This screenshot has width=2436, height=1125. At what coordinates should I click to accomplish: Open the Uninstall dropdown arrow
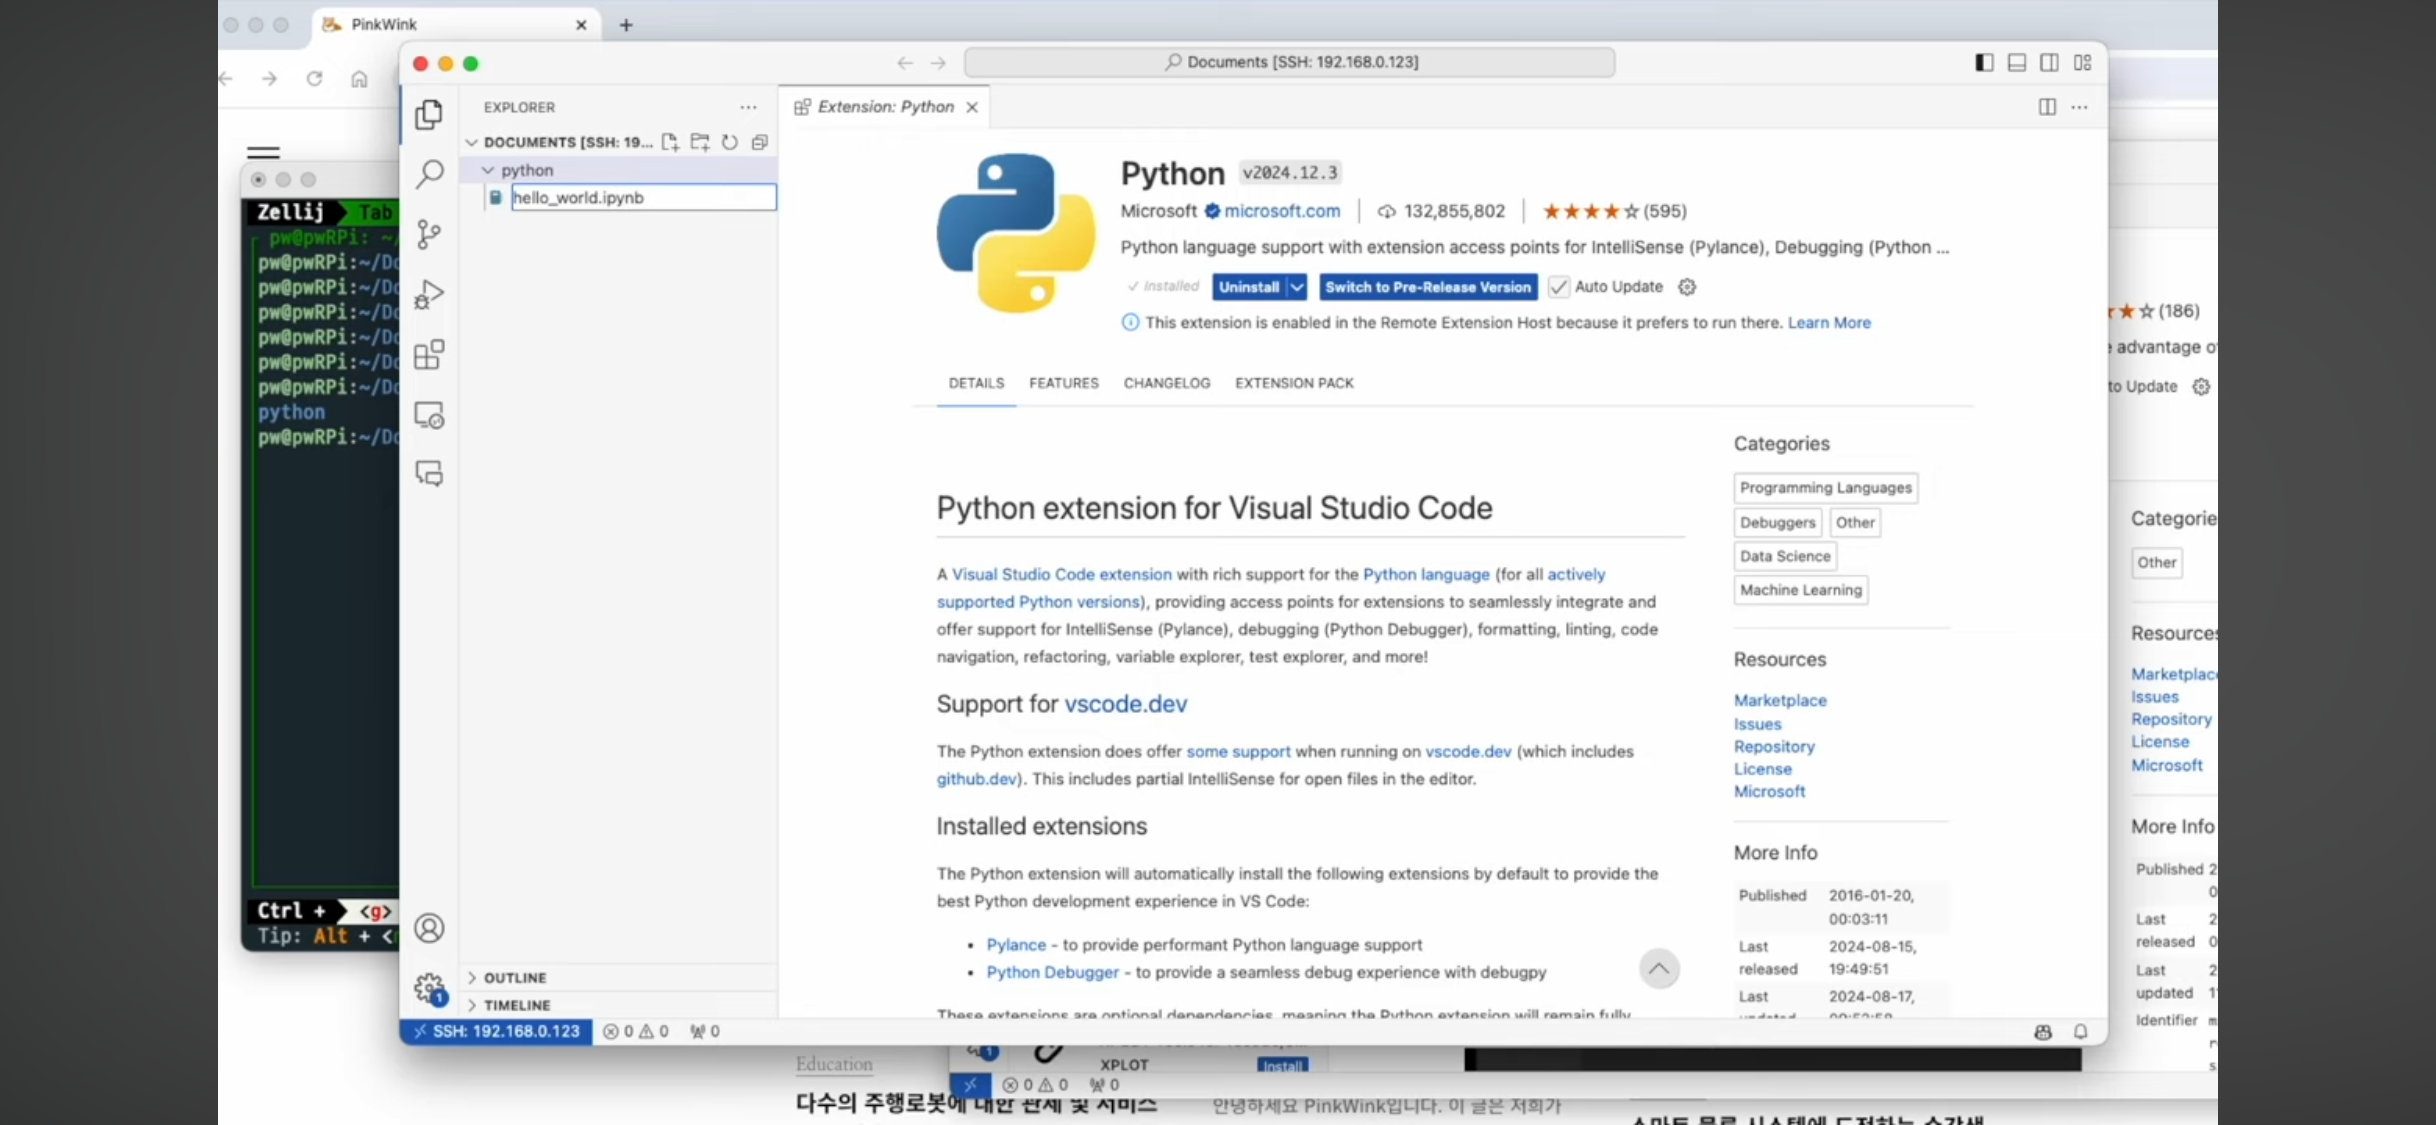pyautogui.click(x=1297, y=287)
